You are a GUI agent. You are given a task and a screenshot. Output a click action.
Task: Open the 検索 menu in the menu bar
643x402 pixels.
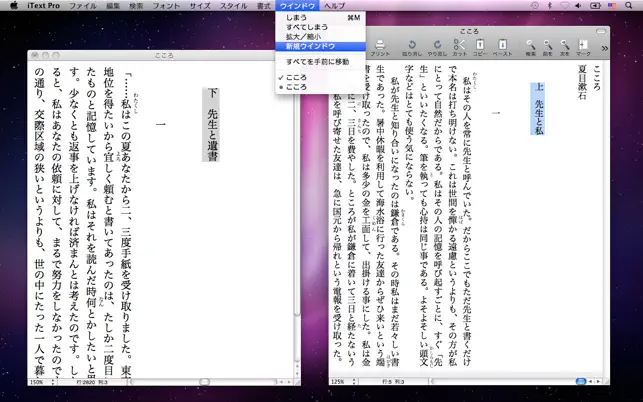point(136,6)
